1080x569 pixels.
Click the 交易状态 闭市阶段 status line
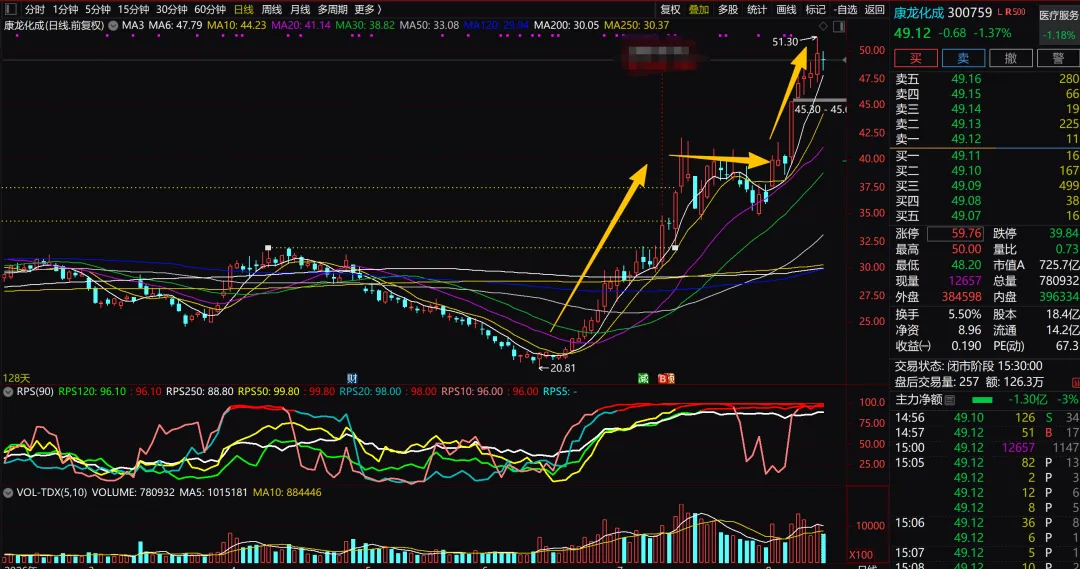(x=968, y=366)
